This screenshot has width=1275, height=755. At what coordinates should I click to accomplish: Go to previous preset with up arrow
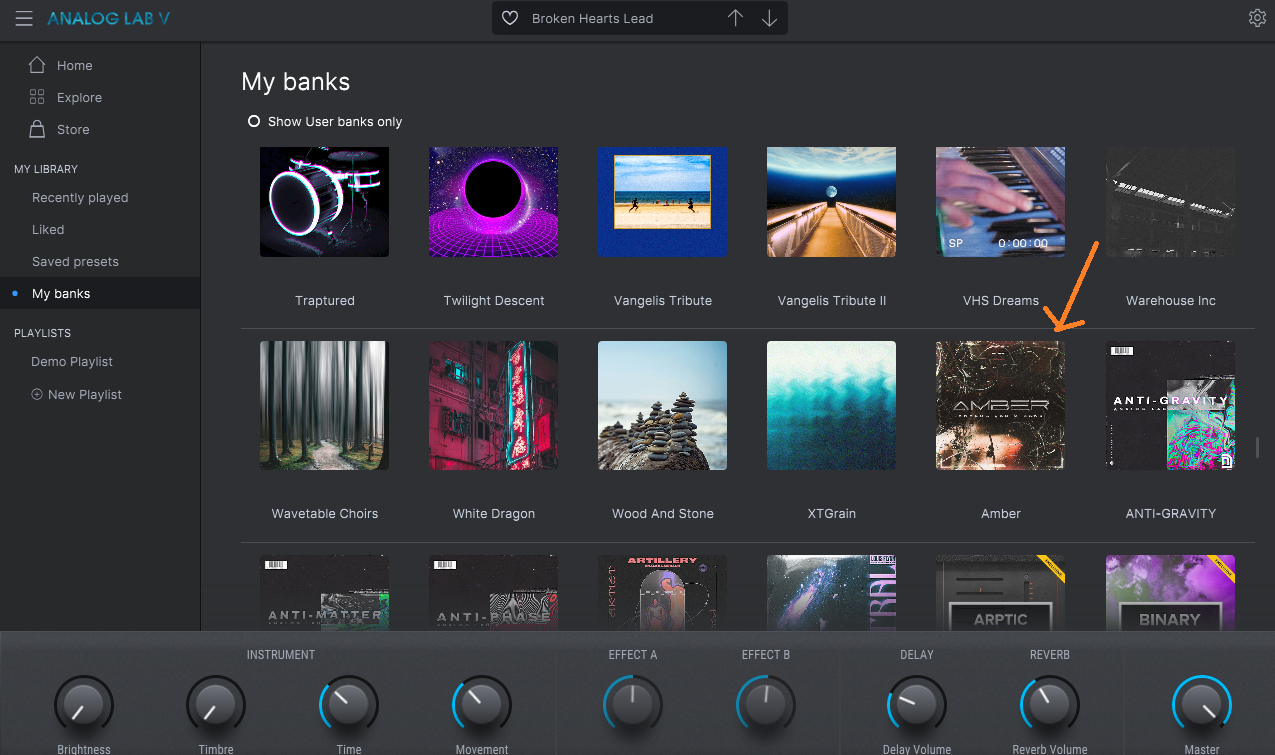tap(735, 18)
